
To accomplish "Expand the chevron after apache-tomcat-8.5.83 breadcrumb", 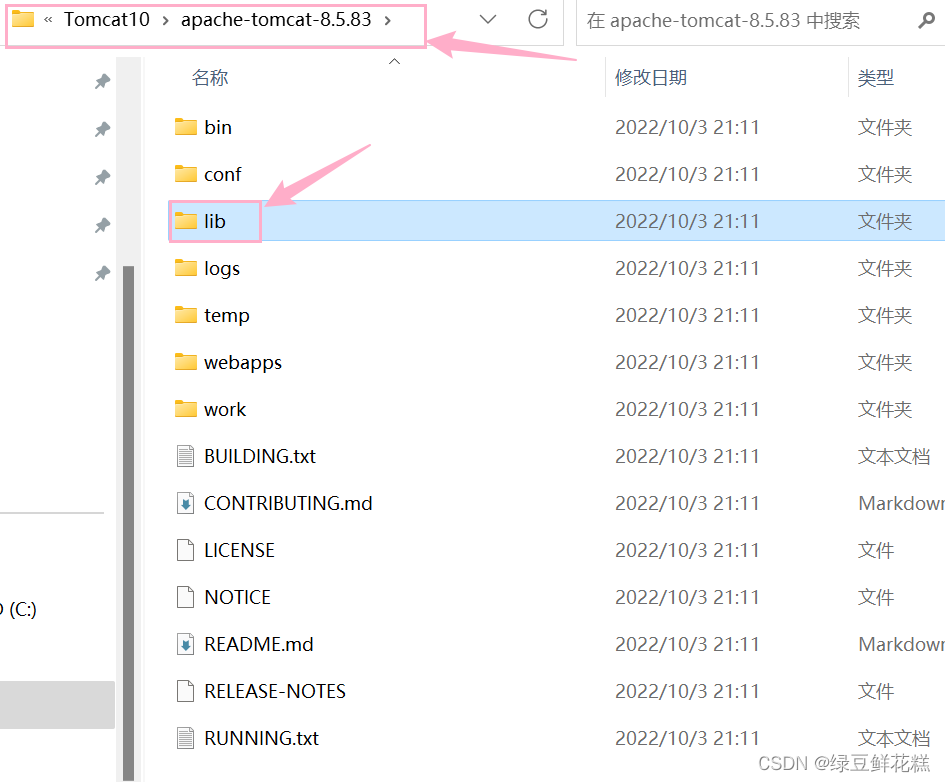I will coord(388,20).
